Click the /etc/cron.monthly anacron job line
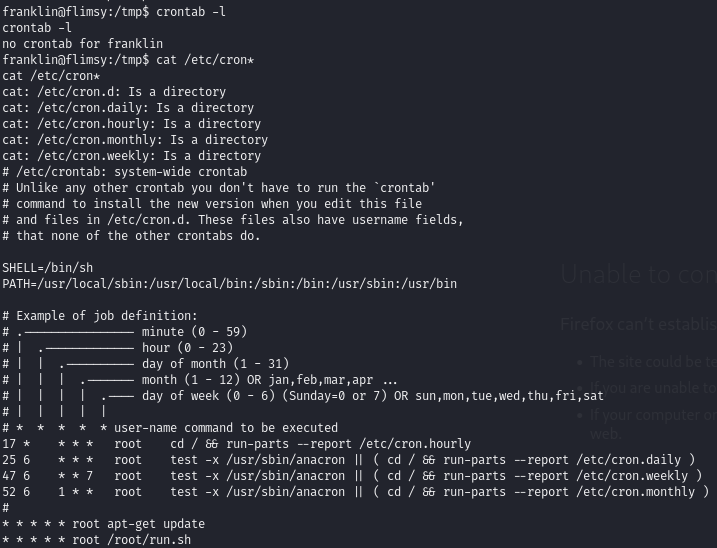This screenshot has width=717, height=548. [355, 491]
